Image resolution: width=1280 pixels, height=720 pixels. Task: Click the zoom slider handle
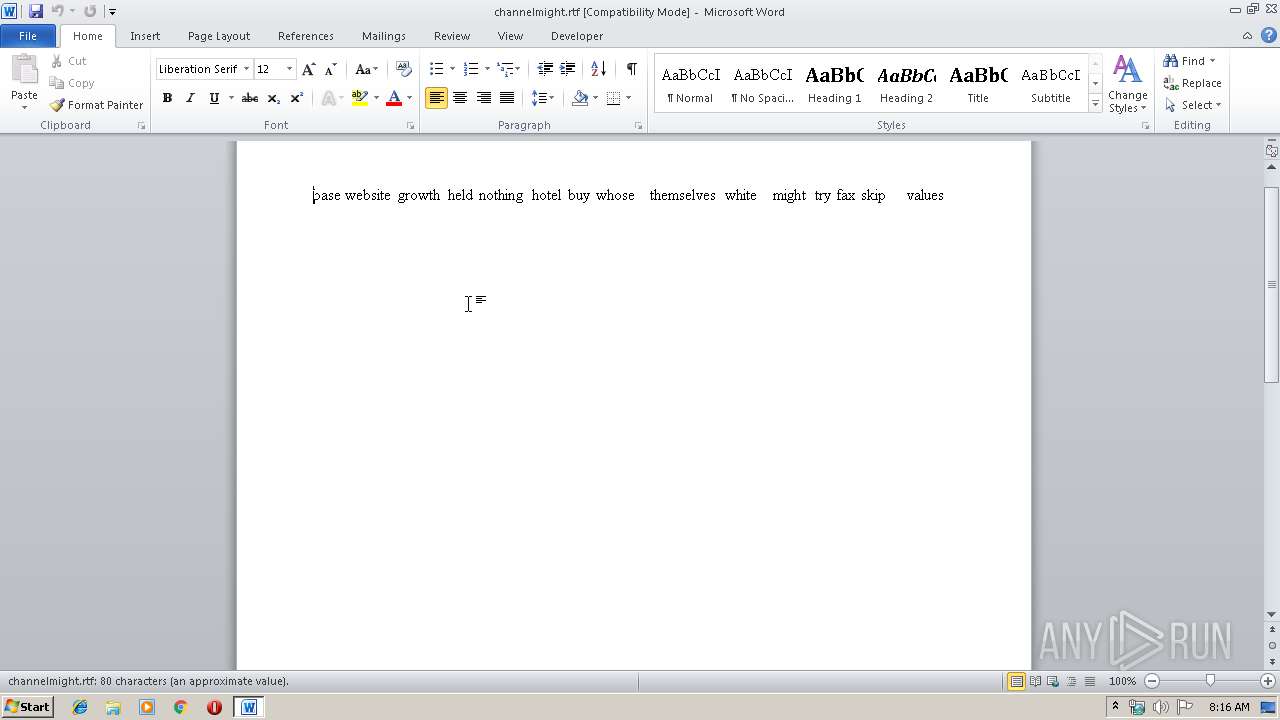tap(1210, 681)
